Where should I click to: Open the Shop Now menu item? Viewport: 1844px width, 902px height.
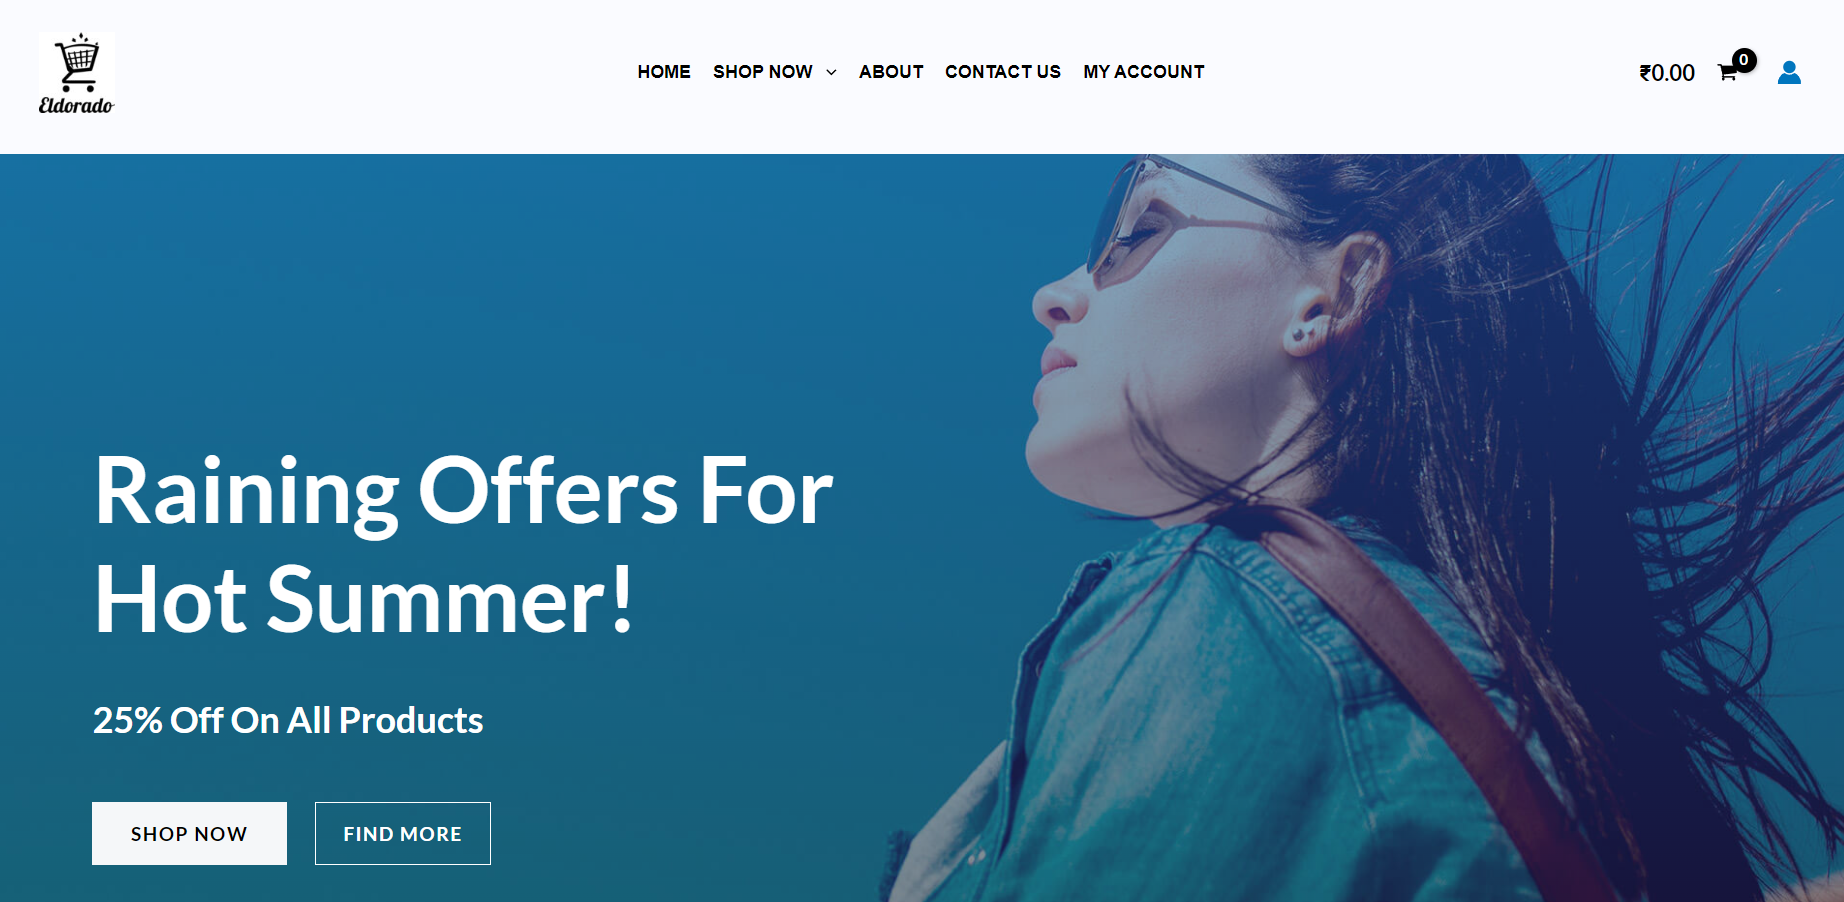(763, 72)
